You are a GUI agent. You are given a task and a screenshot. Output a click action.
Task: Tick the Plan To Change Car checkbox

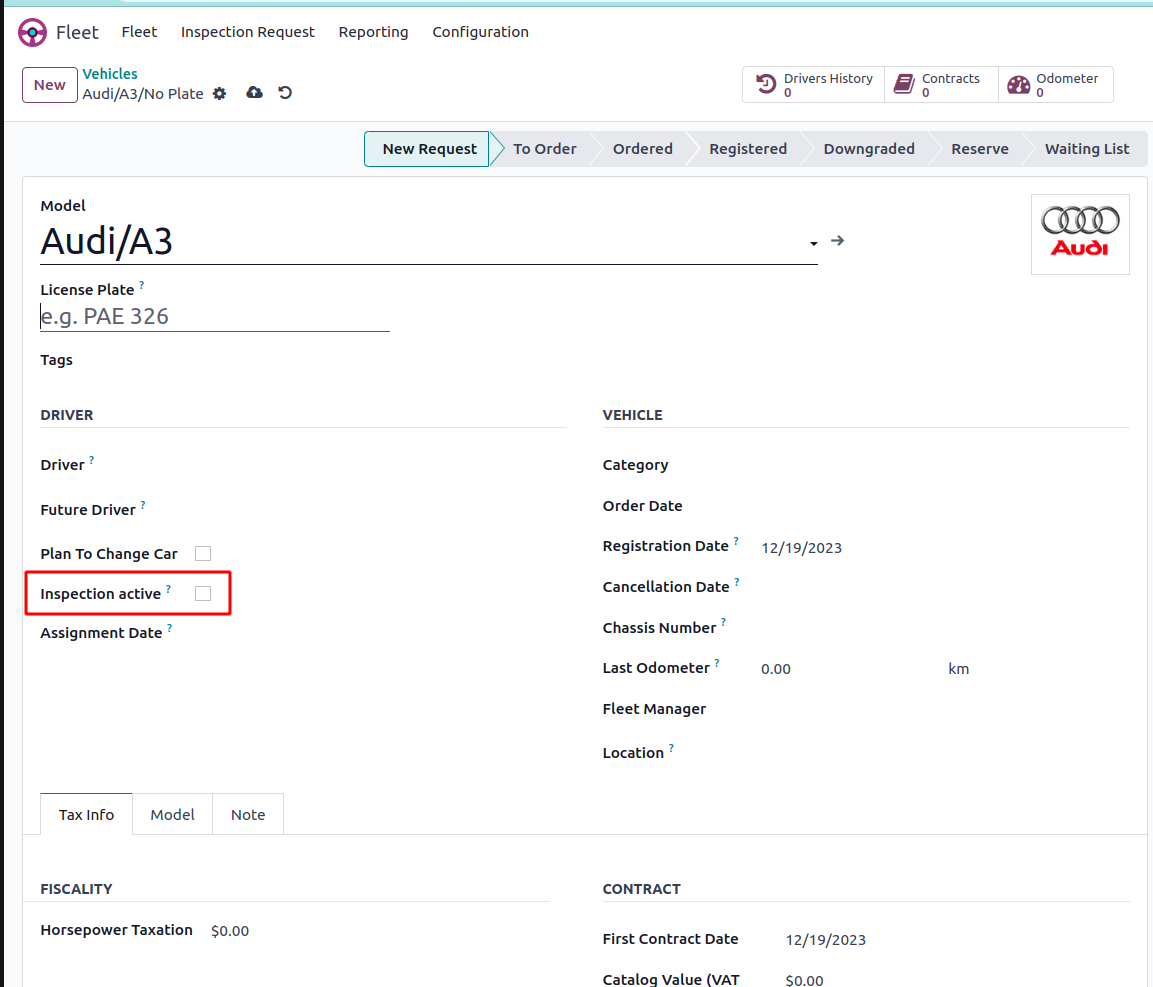203,553
